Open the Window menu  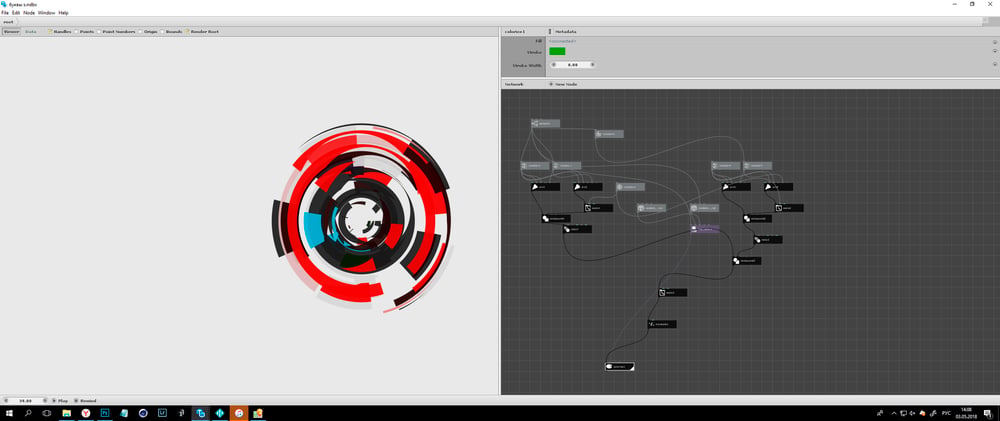pyautogui.click(x=47, y=13)
